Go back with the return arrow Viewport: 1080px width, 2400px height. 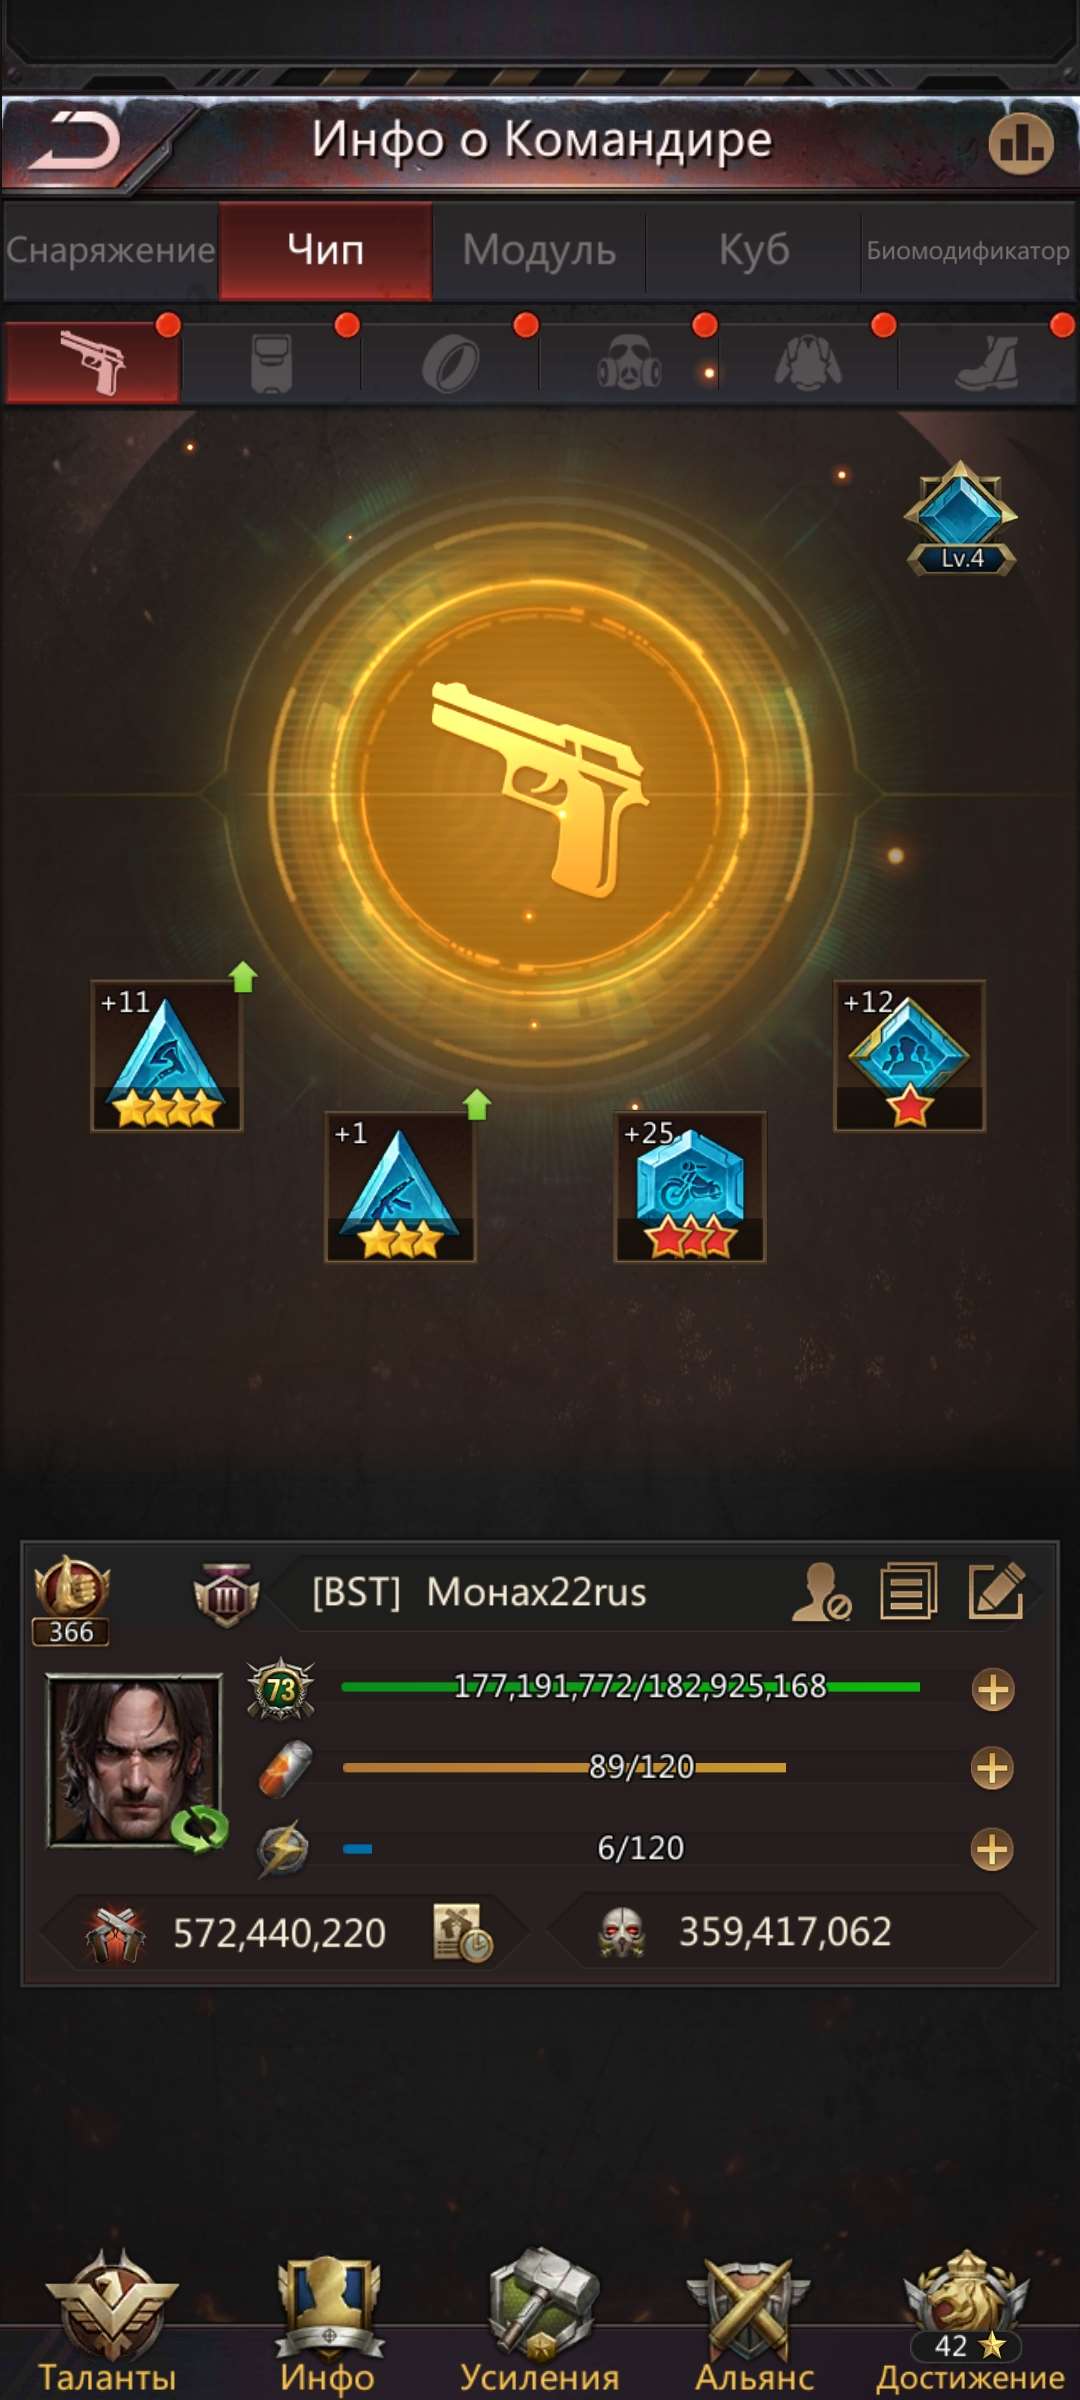[x=75, y=141]
